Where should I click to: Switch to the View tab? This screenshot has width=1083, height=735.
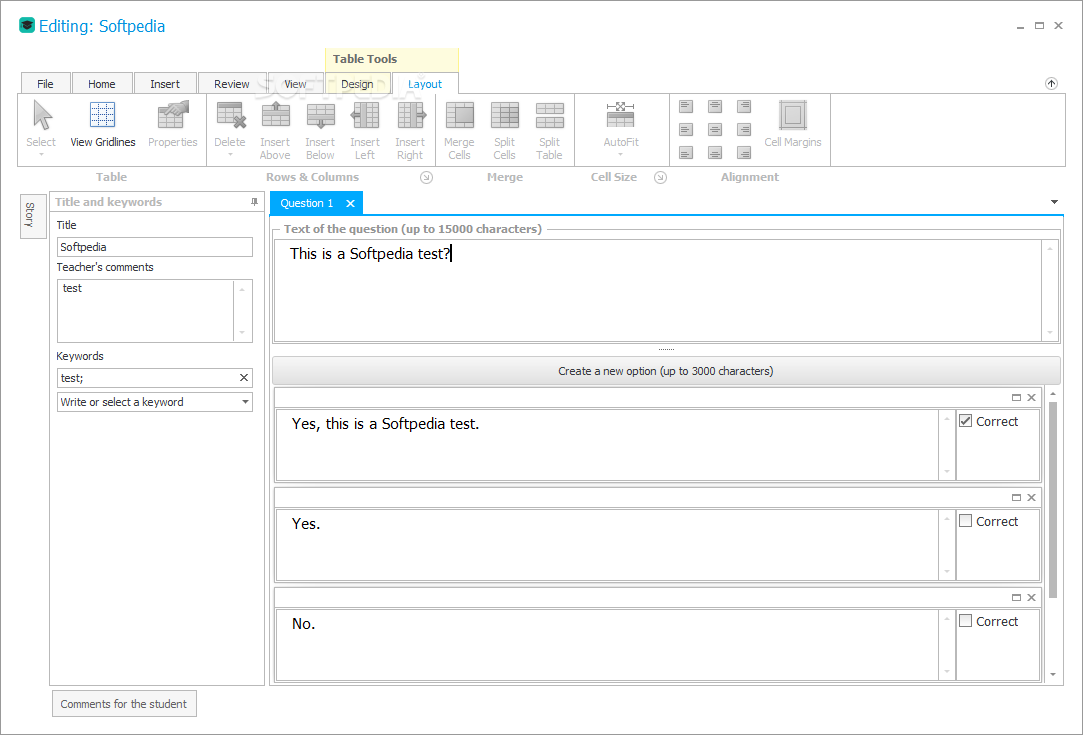pos(296,84)
